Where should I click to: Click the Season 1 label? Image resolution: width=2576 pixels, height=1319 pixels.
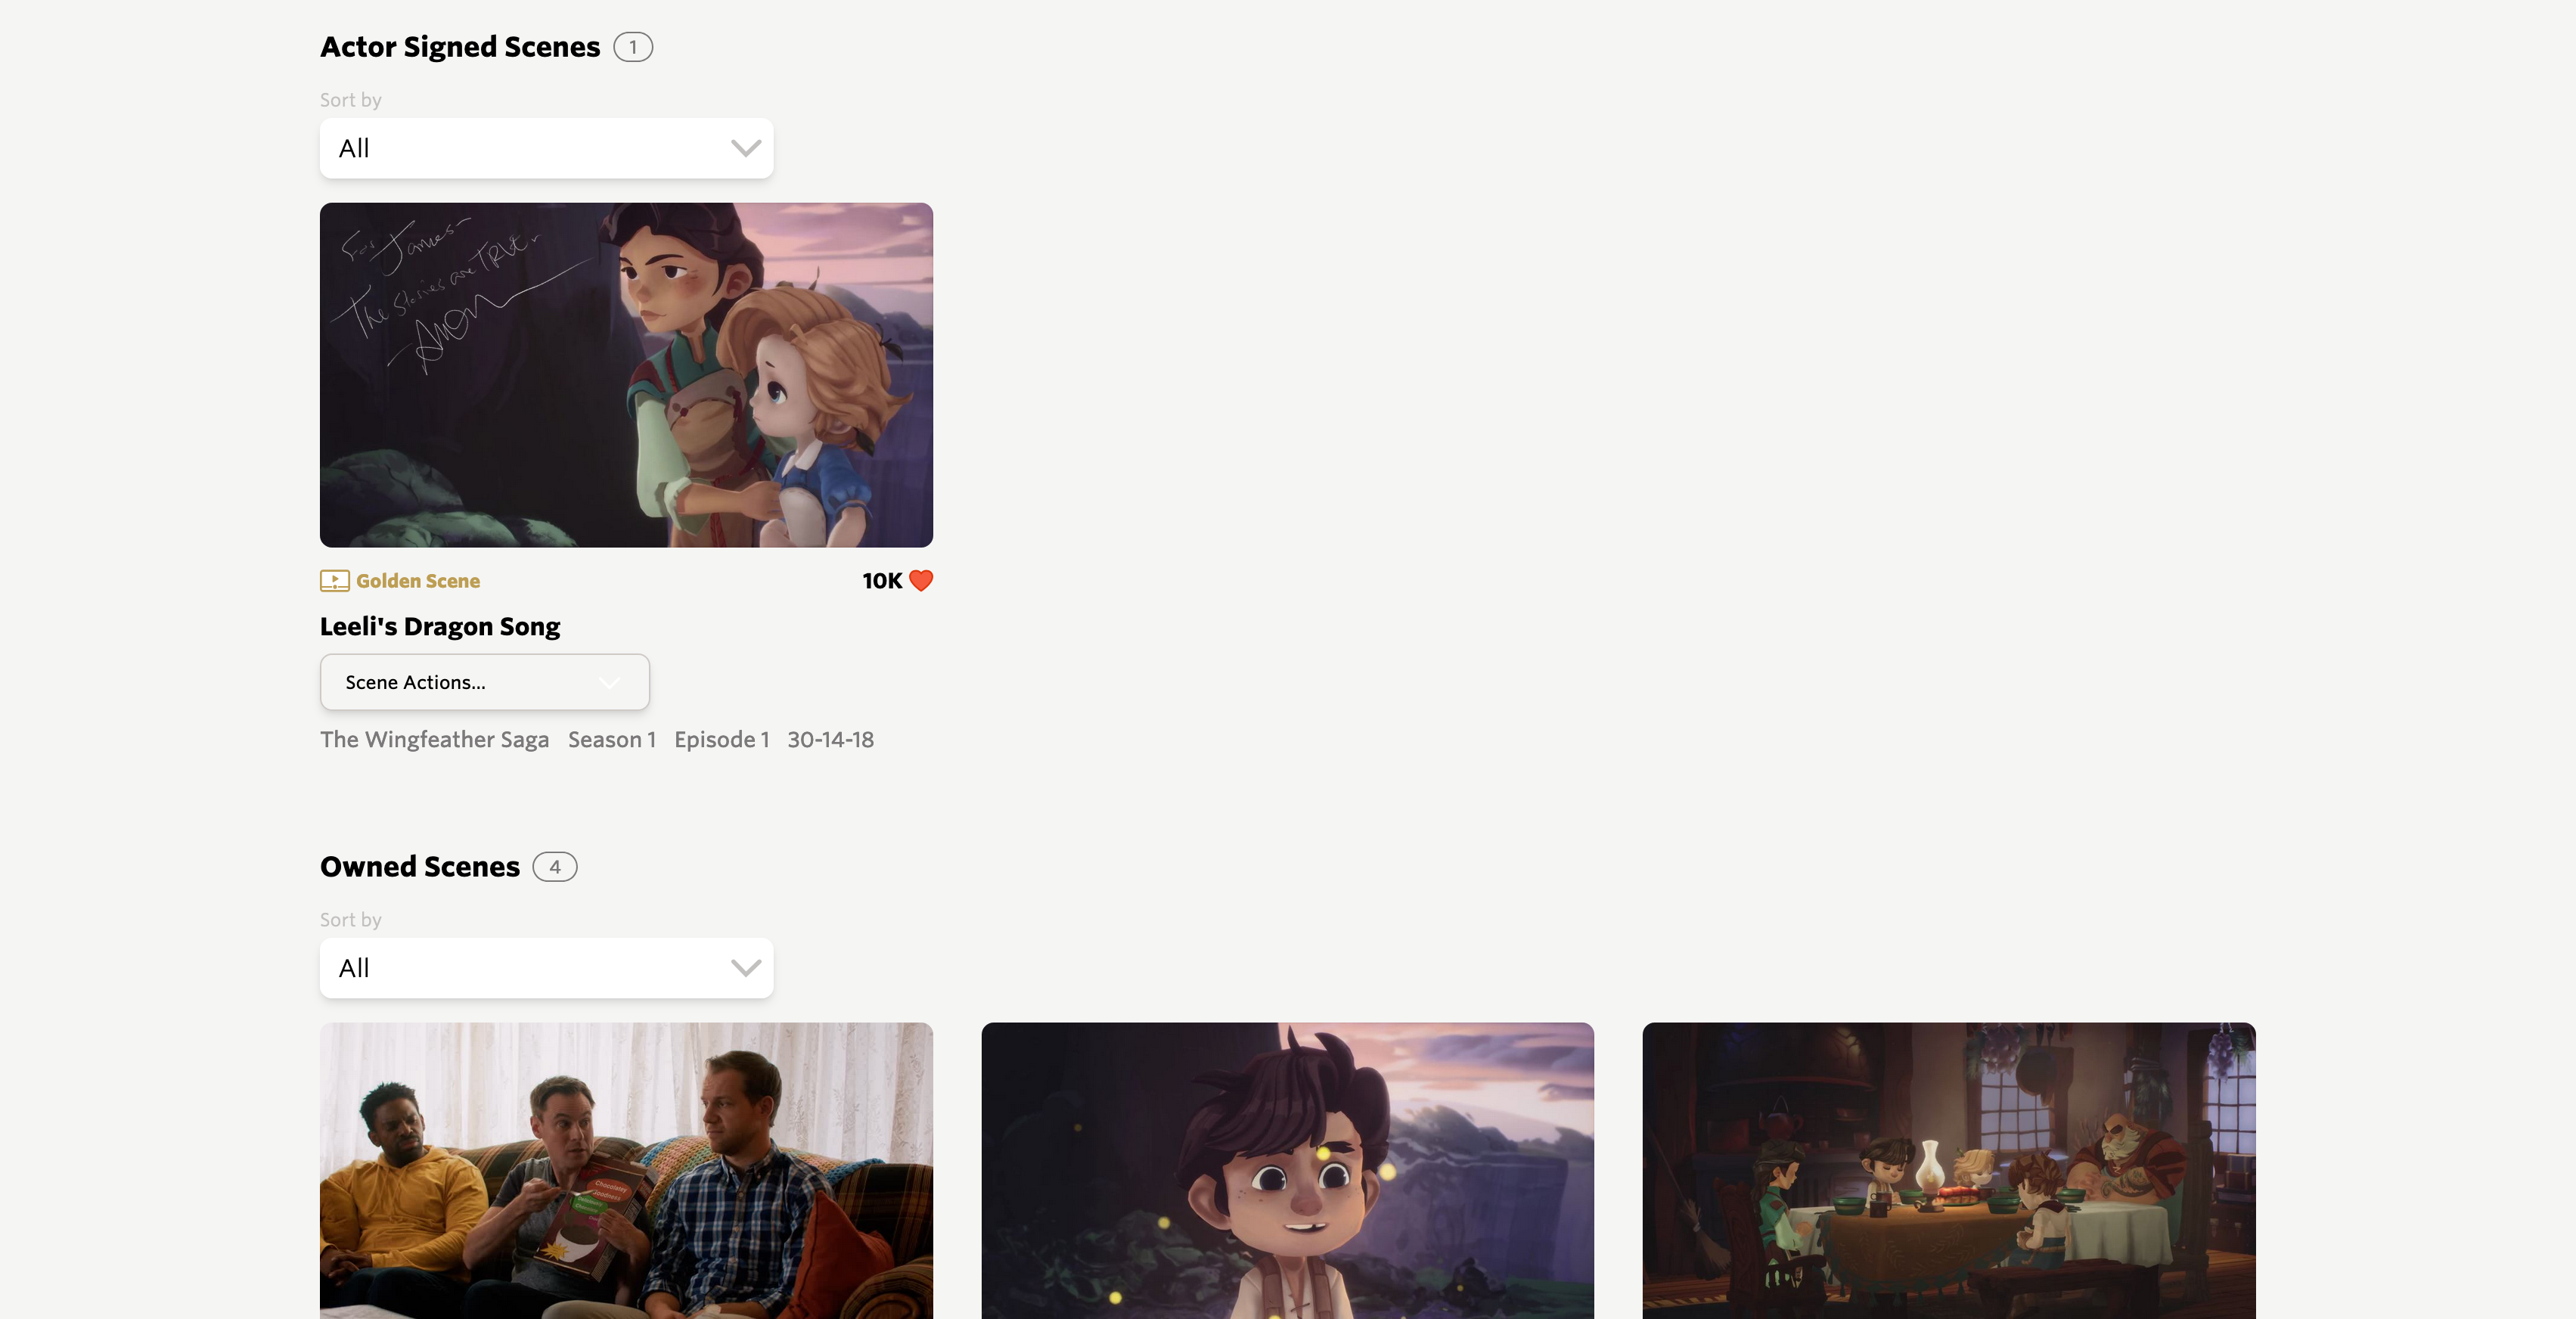point(612,739)
